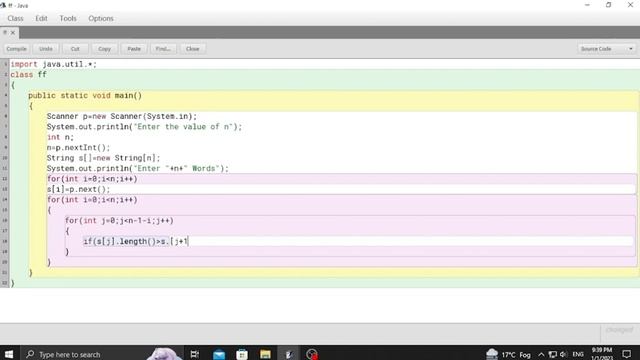Click the Paste toolbar button
This screenshot has width=640, height=360.
tap(134, 49)
